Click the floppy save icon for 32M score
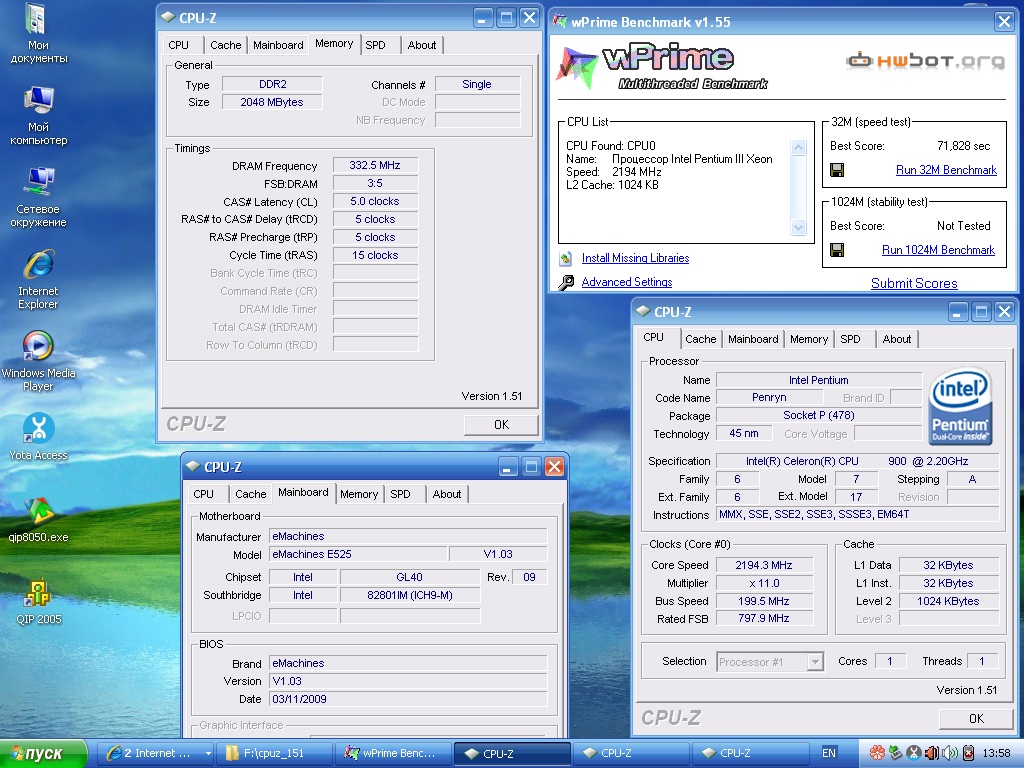Screen dimensions: 1024x768 point(837,170)
